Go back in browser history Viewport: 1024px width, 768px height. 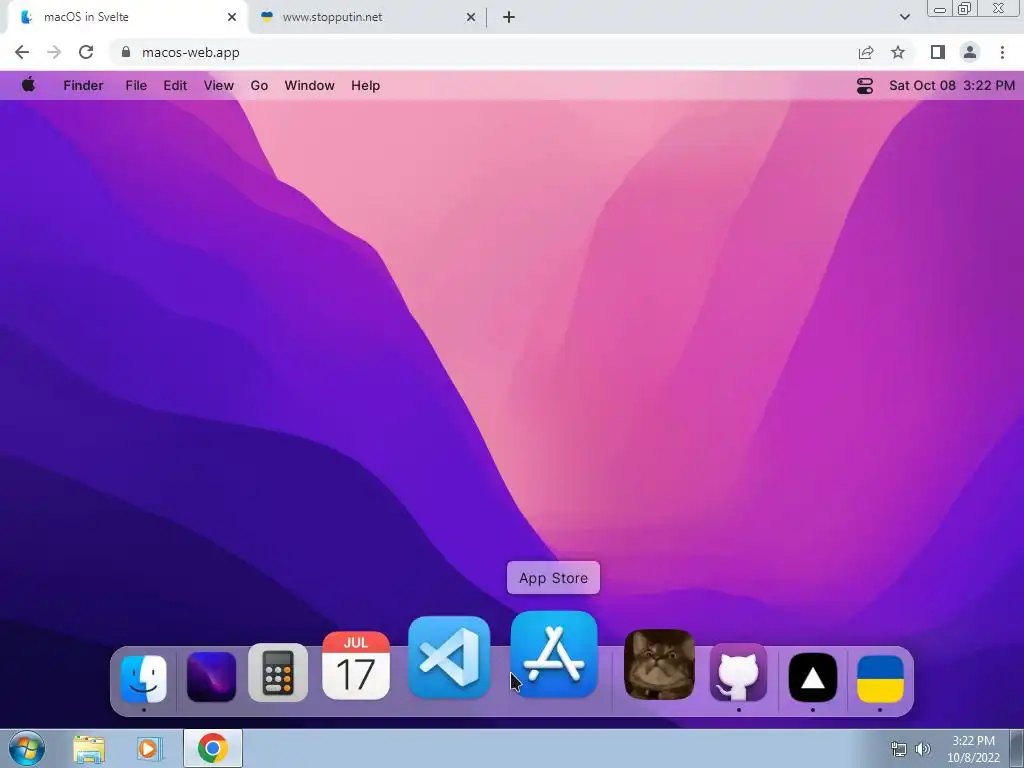(22, 52)
